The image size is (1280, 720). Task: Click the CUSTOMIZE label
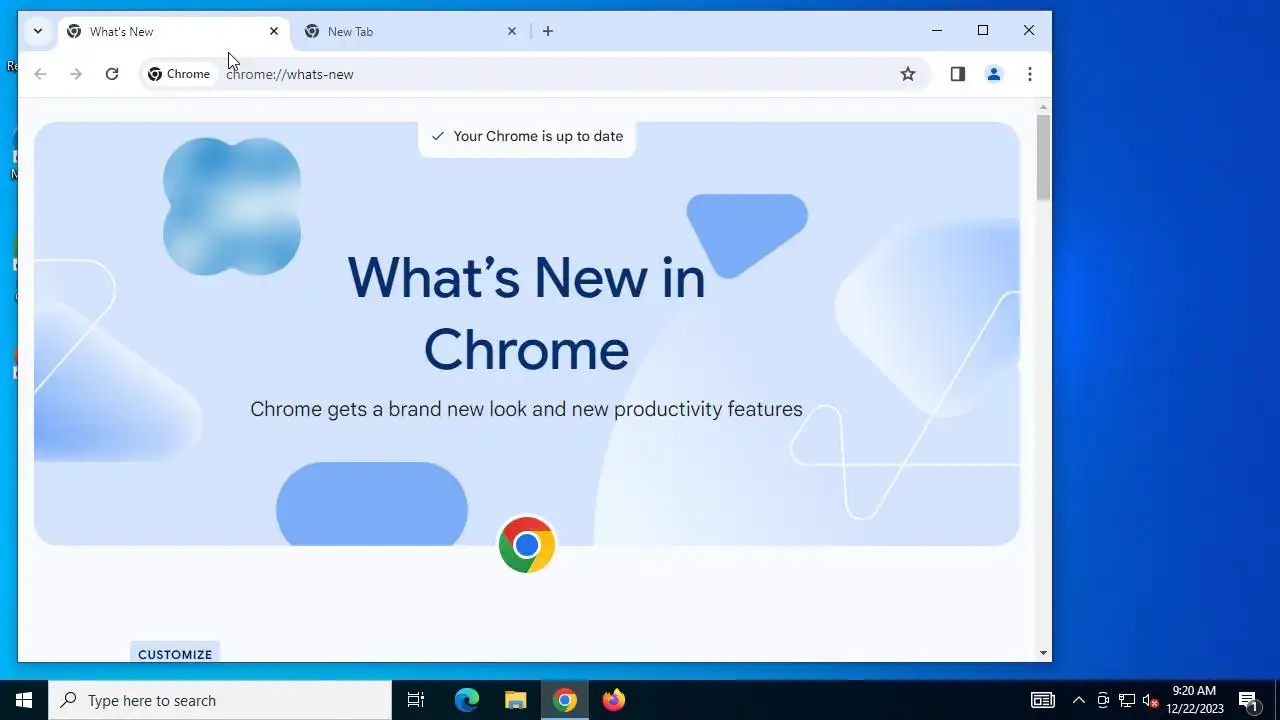(x=175, y=654)
